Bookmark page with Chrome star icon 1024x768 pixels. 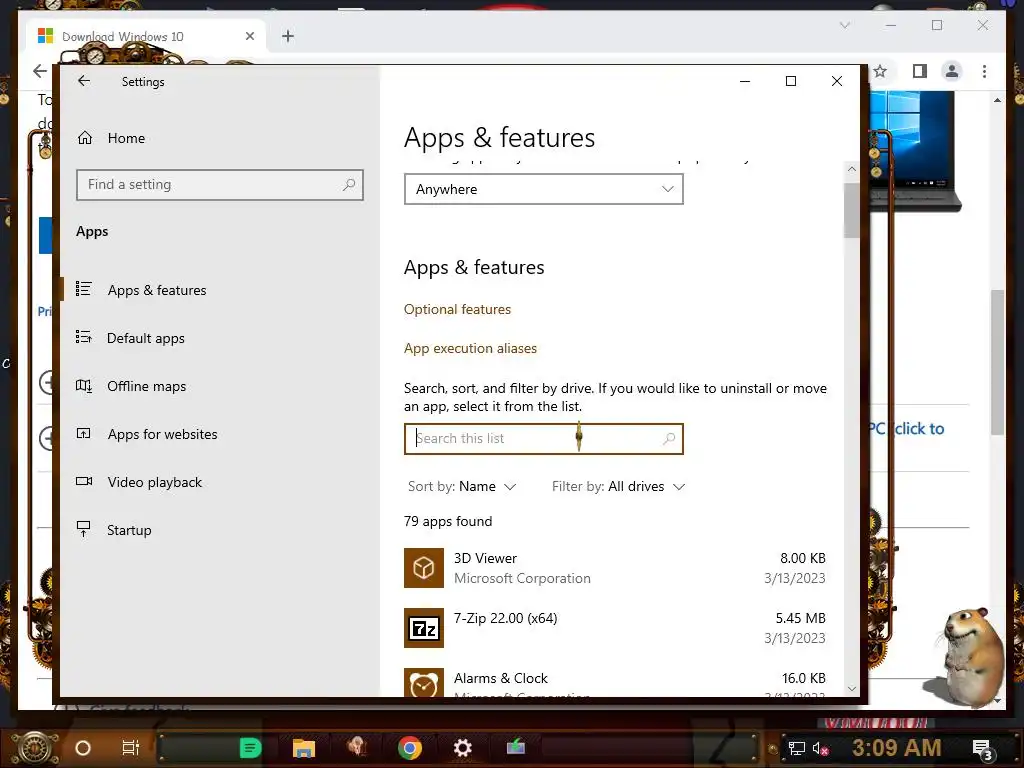coord(880,71)
